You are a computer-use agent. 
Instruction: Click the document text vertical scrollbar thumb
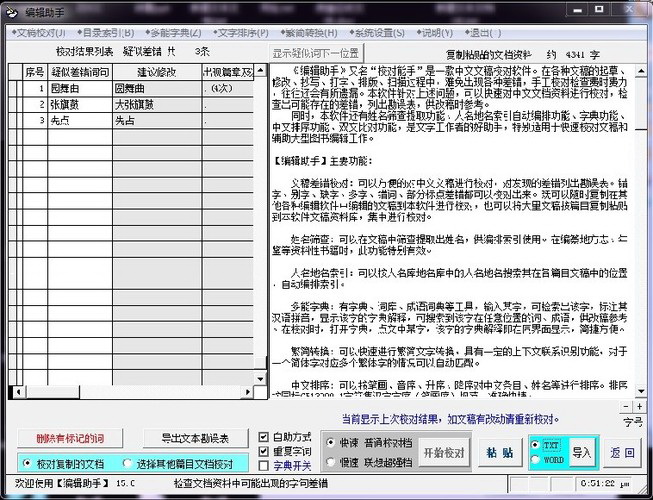pos(641,104)
